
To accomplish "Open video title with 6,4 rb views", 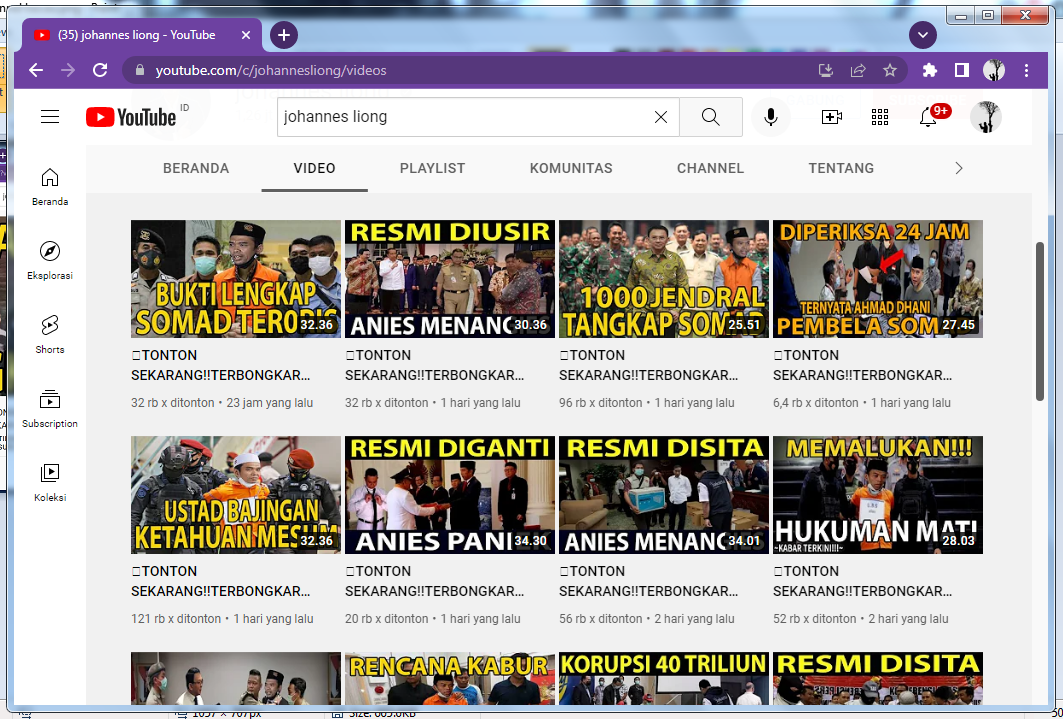I will 862,365.
